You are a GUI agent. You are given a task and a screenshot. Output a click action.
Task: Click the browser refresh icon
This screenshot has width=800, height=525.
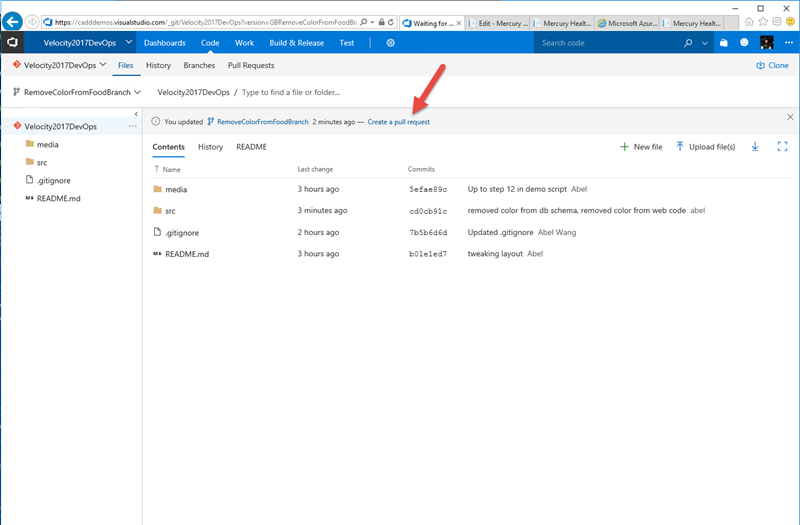pyautogui.click(x=391, y=22)
